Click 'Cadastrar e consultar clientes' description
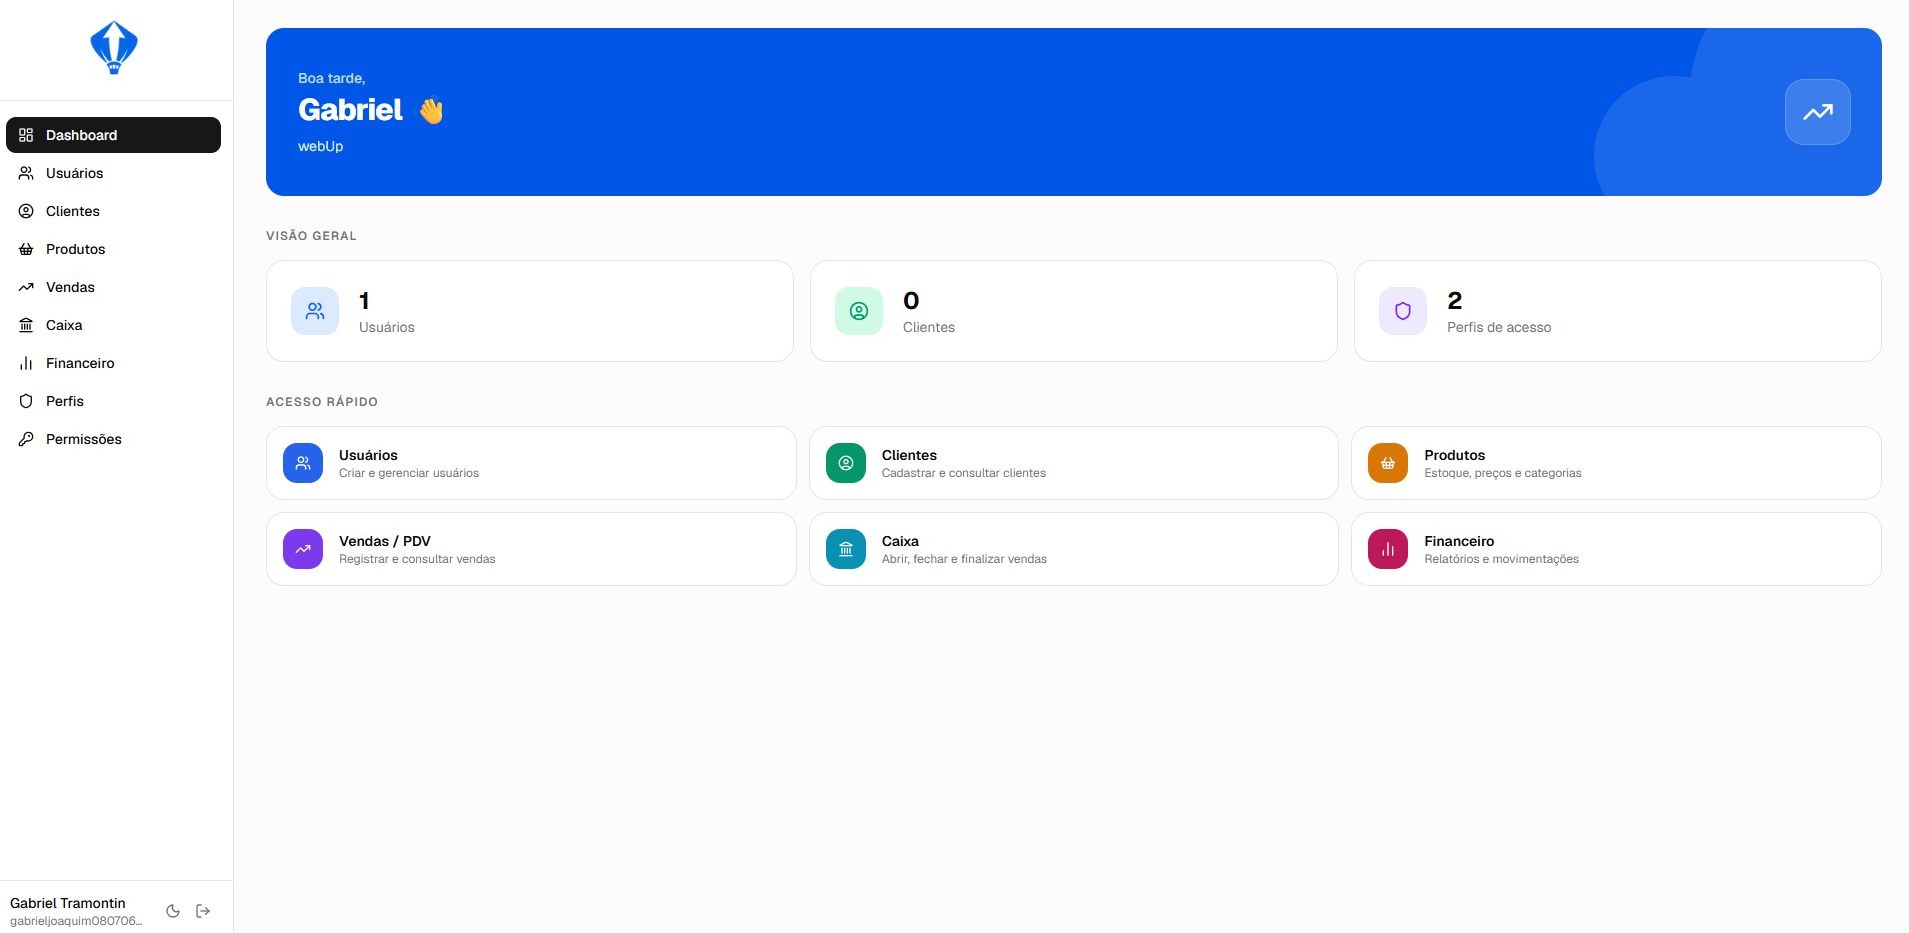 pos(964,473)
